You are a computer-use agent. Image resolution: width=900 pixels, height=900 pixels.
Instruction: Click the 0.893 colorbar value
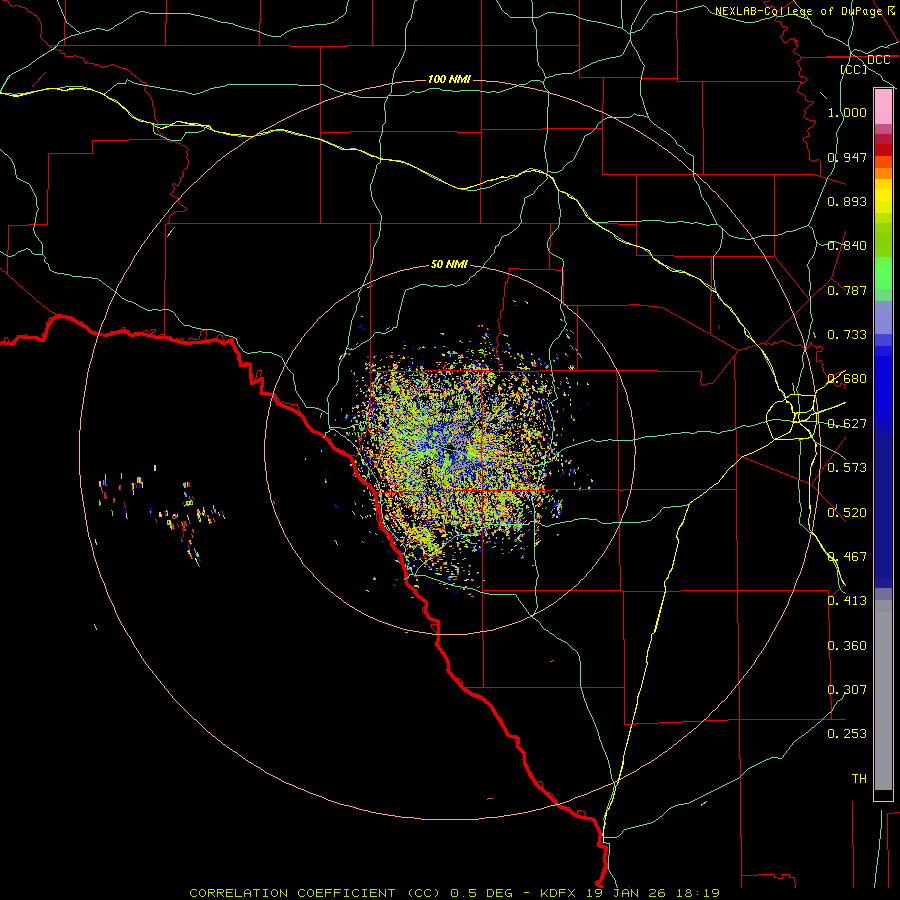coord(847,201)
